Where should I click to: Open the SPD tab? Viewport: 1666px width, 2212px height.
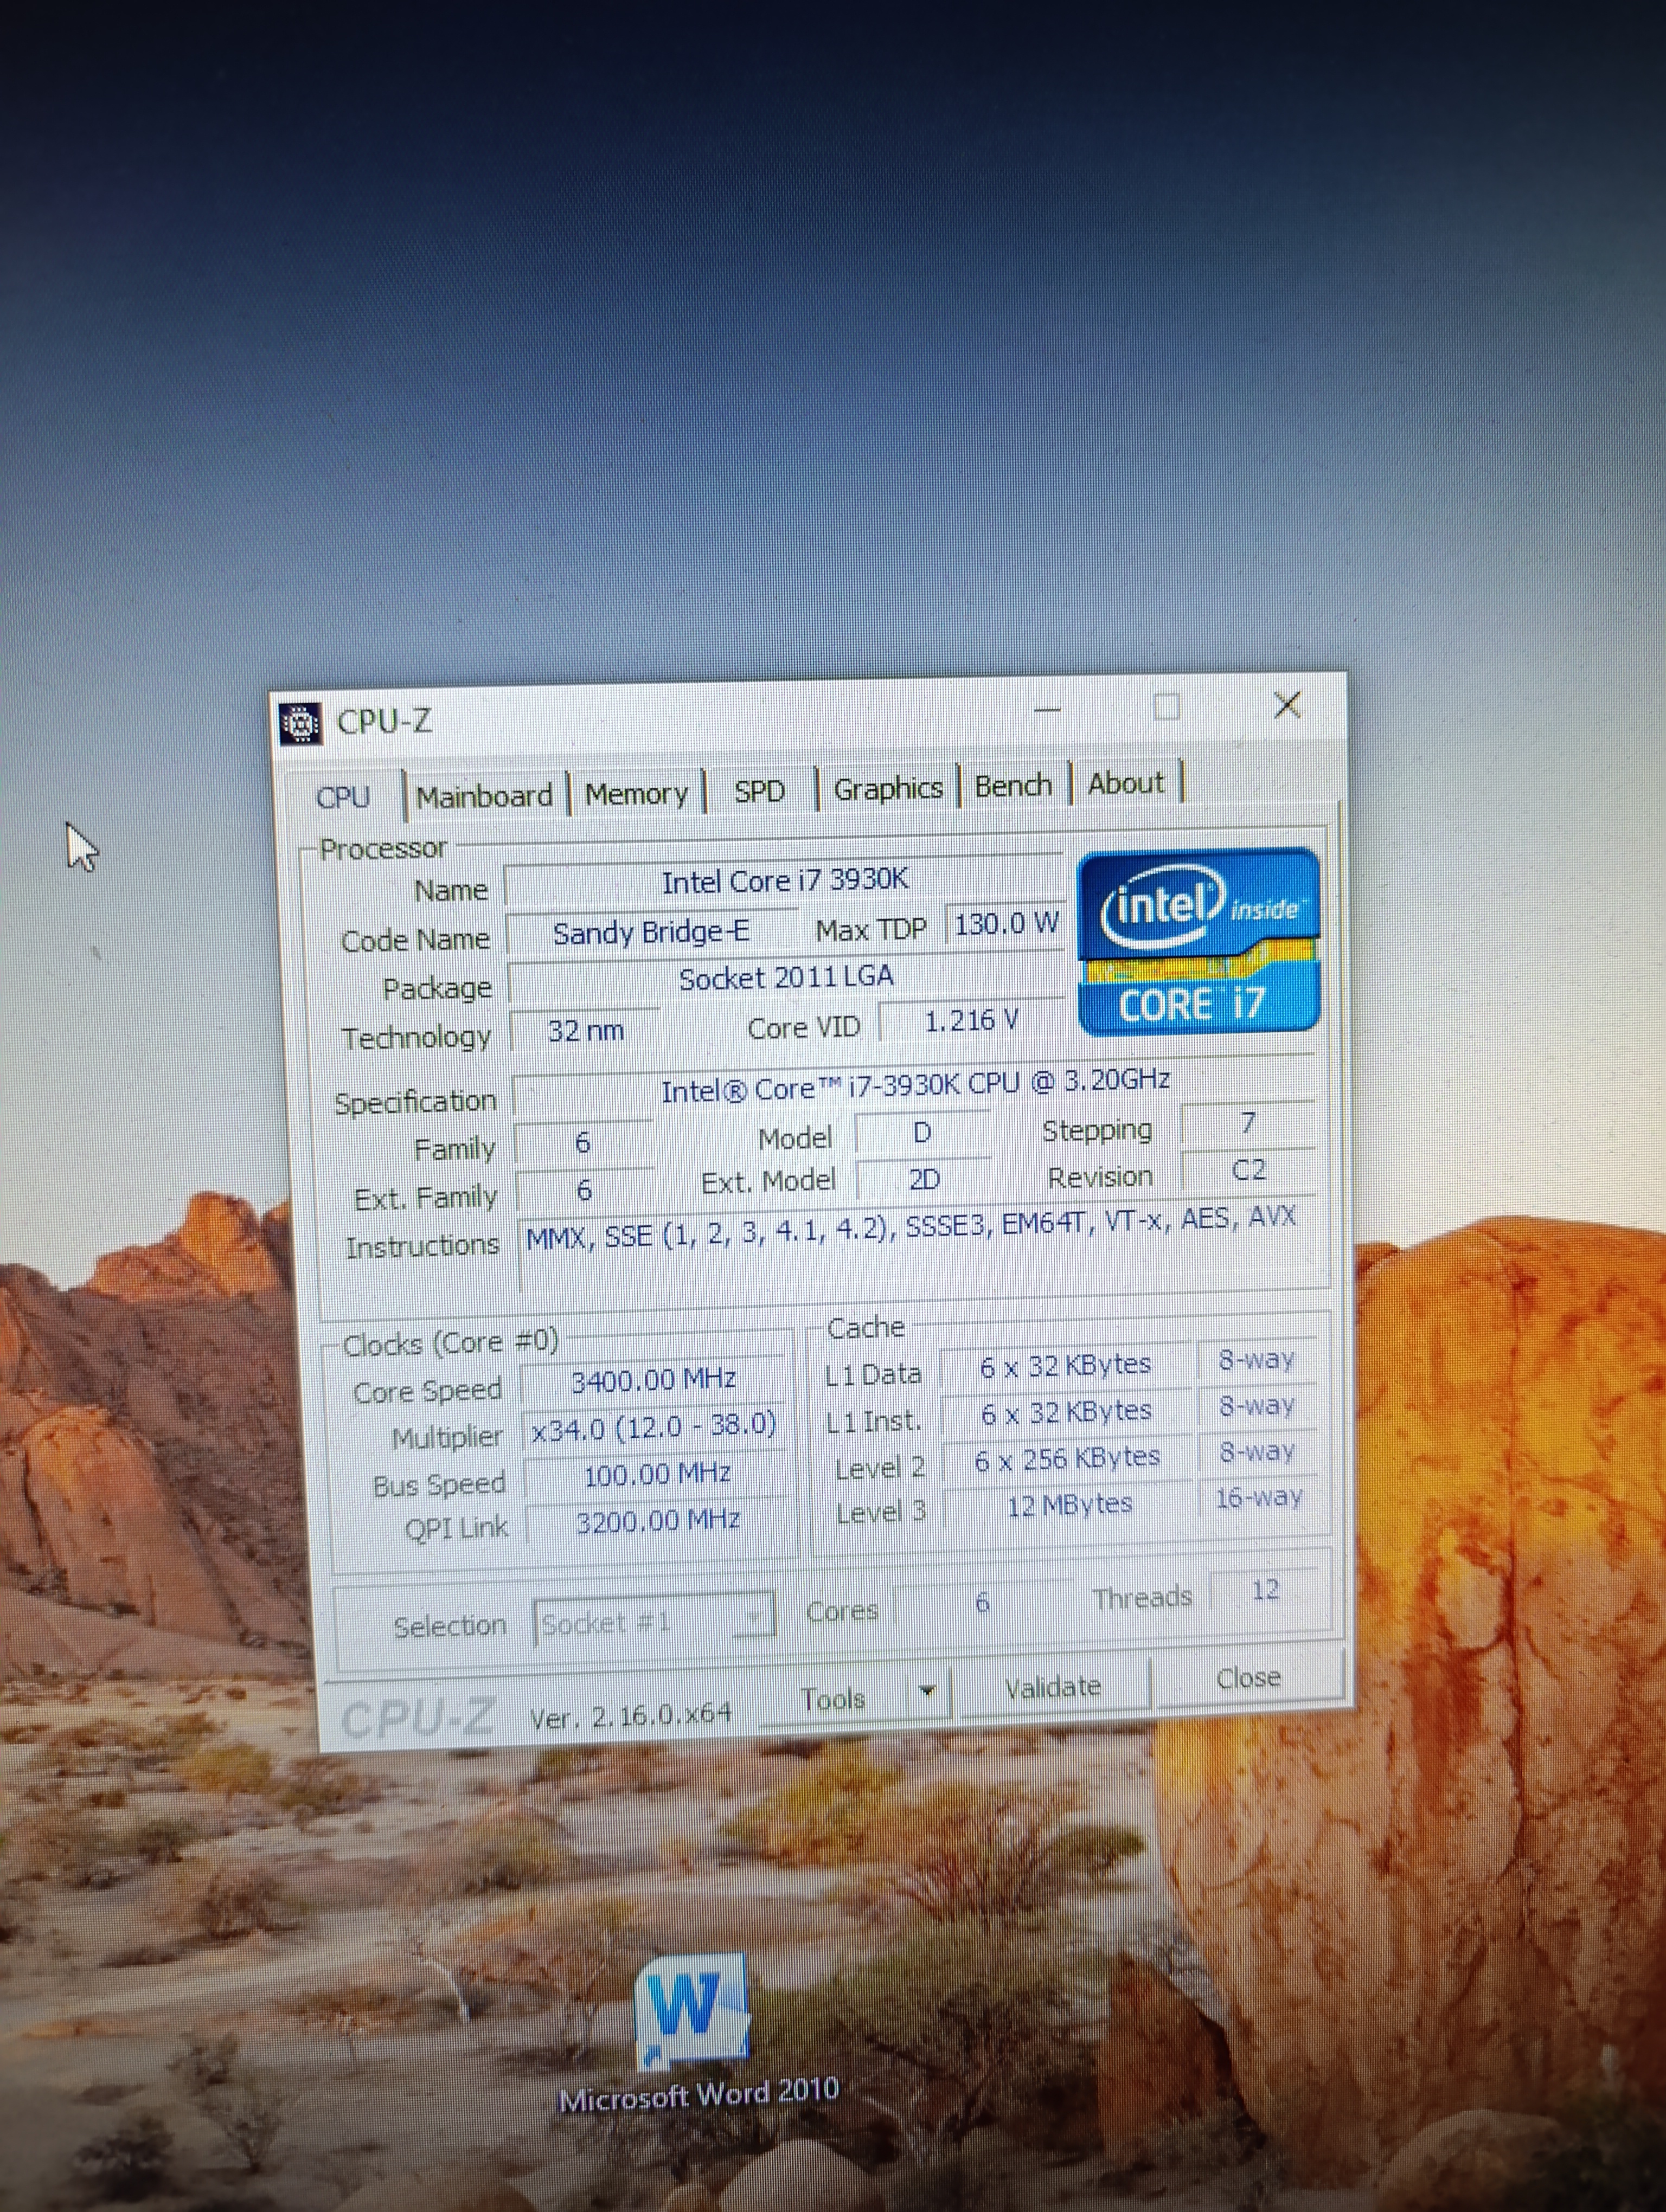[759, 791]
